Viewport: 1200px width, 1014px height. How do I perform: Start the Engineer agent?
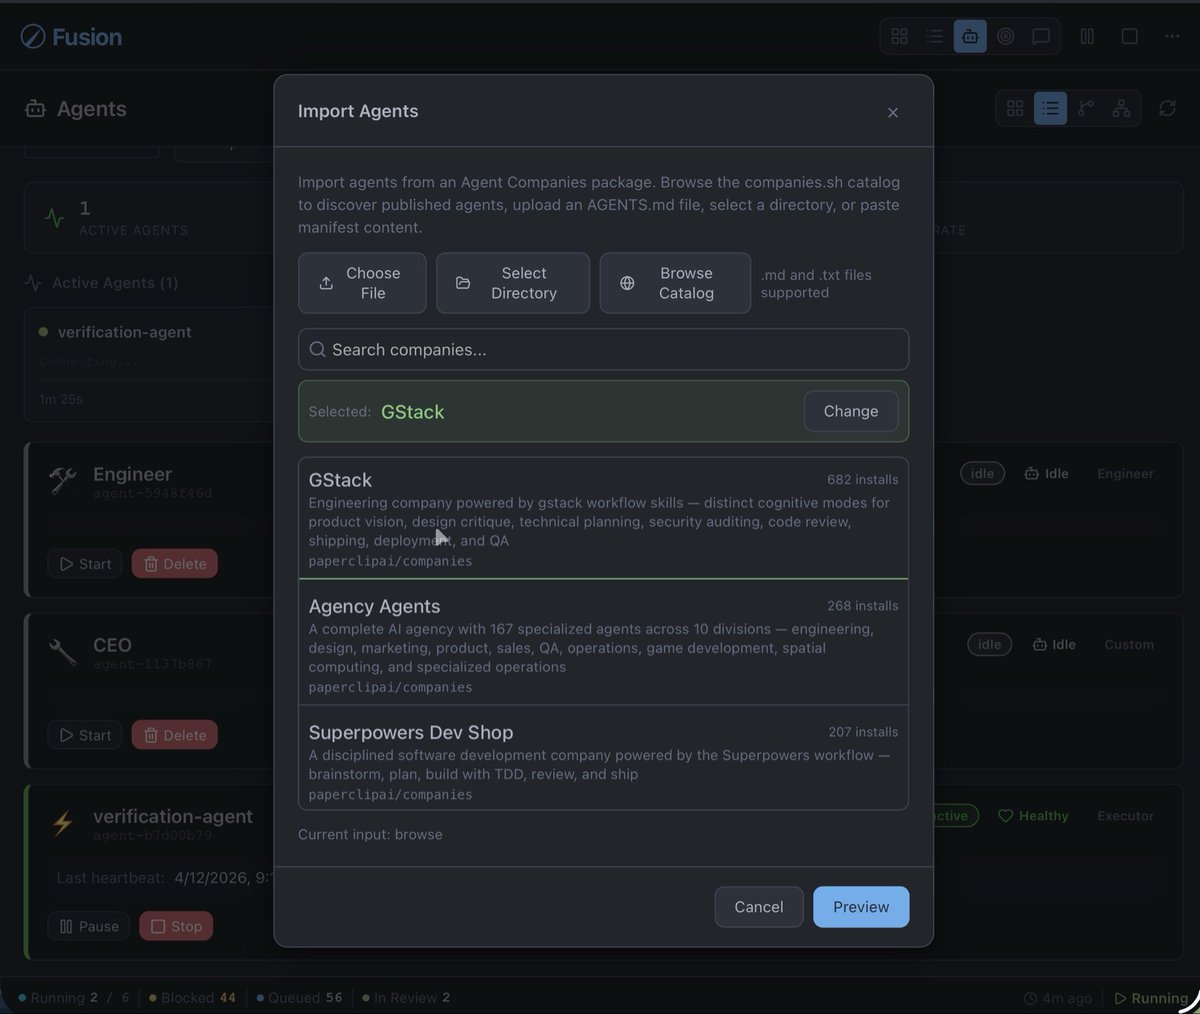coord(85,564)
